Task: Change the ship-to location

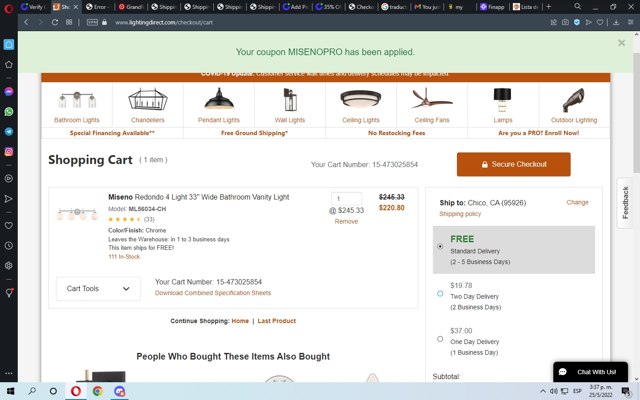Action: 577,202
